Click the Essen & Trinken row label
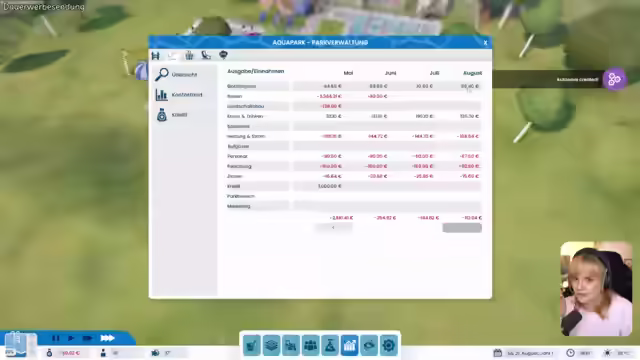 tap(245, 116)
